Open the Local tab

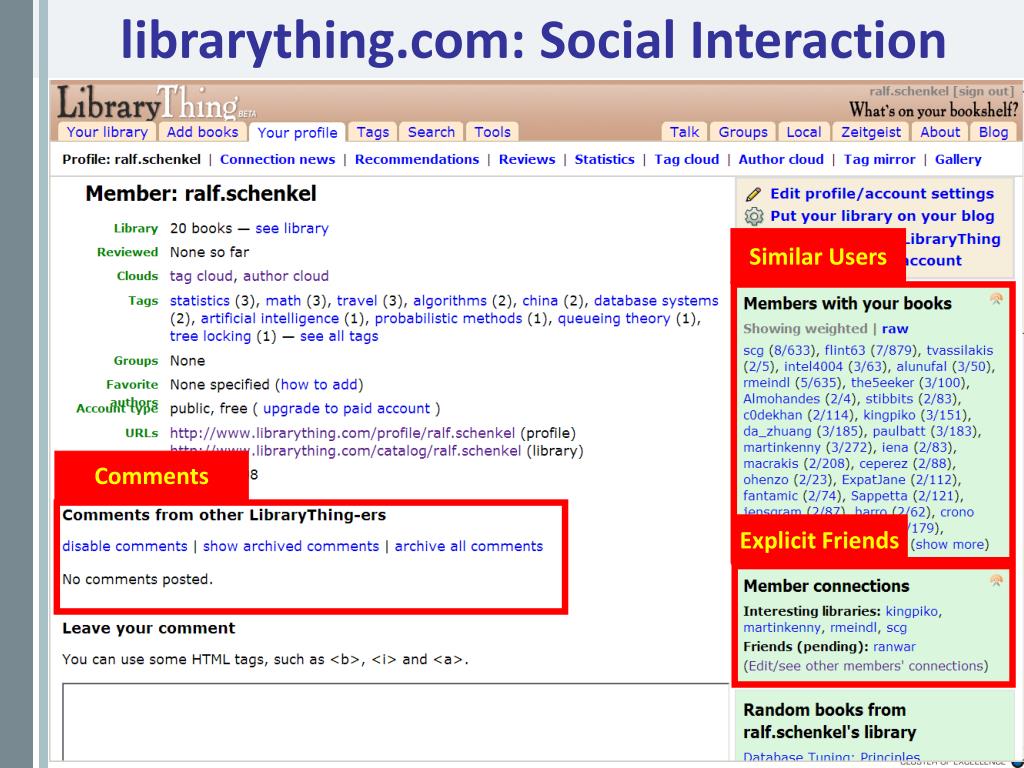pos(804,132)
